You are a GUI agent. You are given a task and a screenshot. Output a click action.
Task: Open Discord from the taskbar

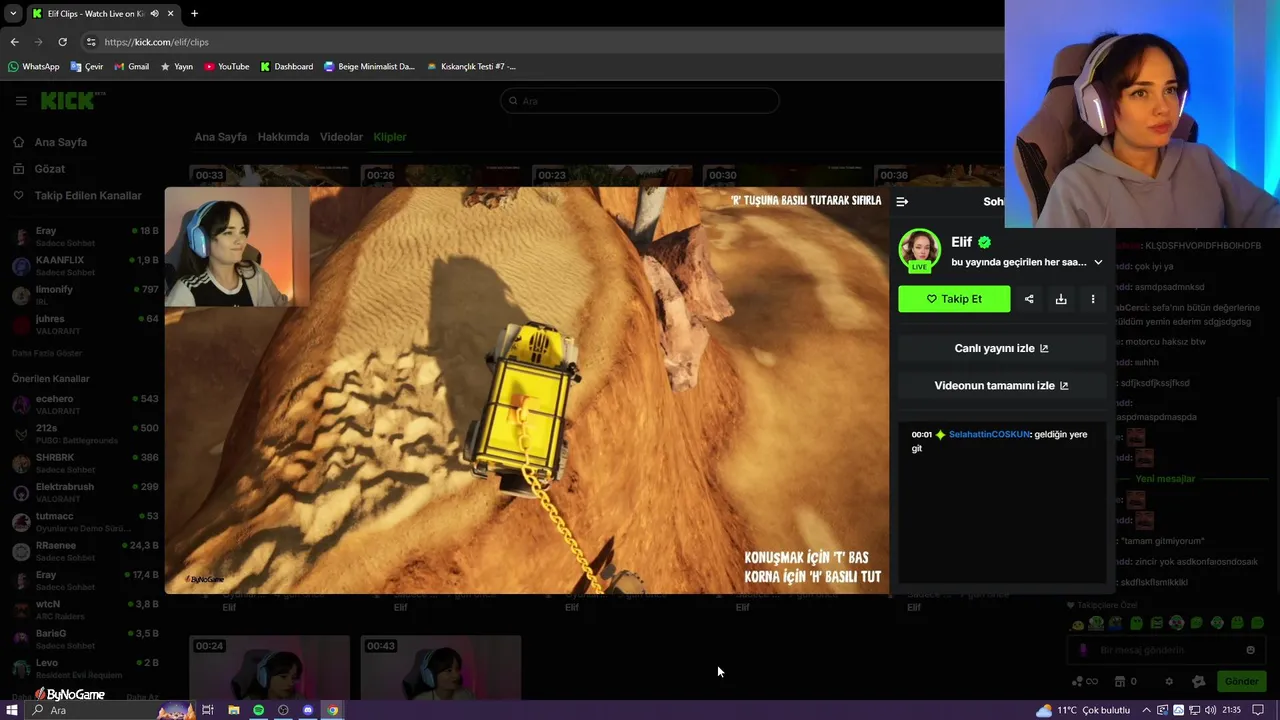click(x=308, y=710)
